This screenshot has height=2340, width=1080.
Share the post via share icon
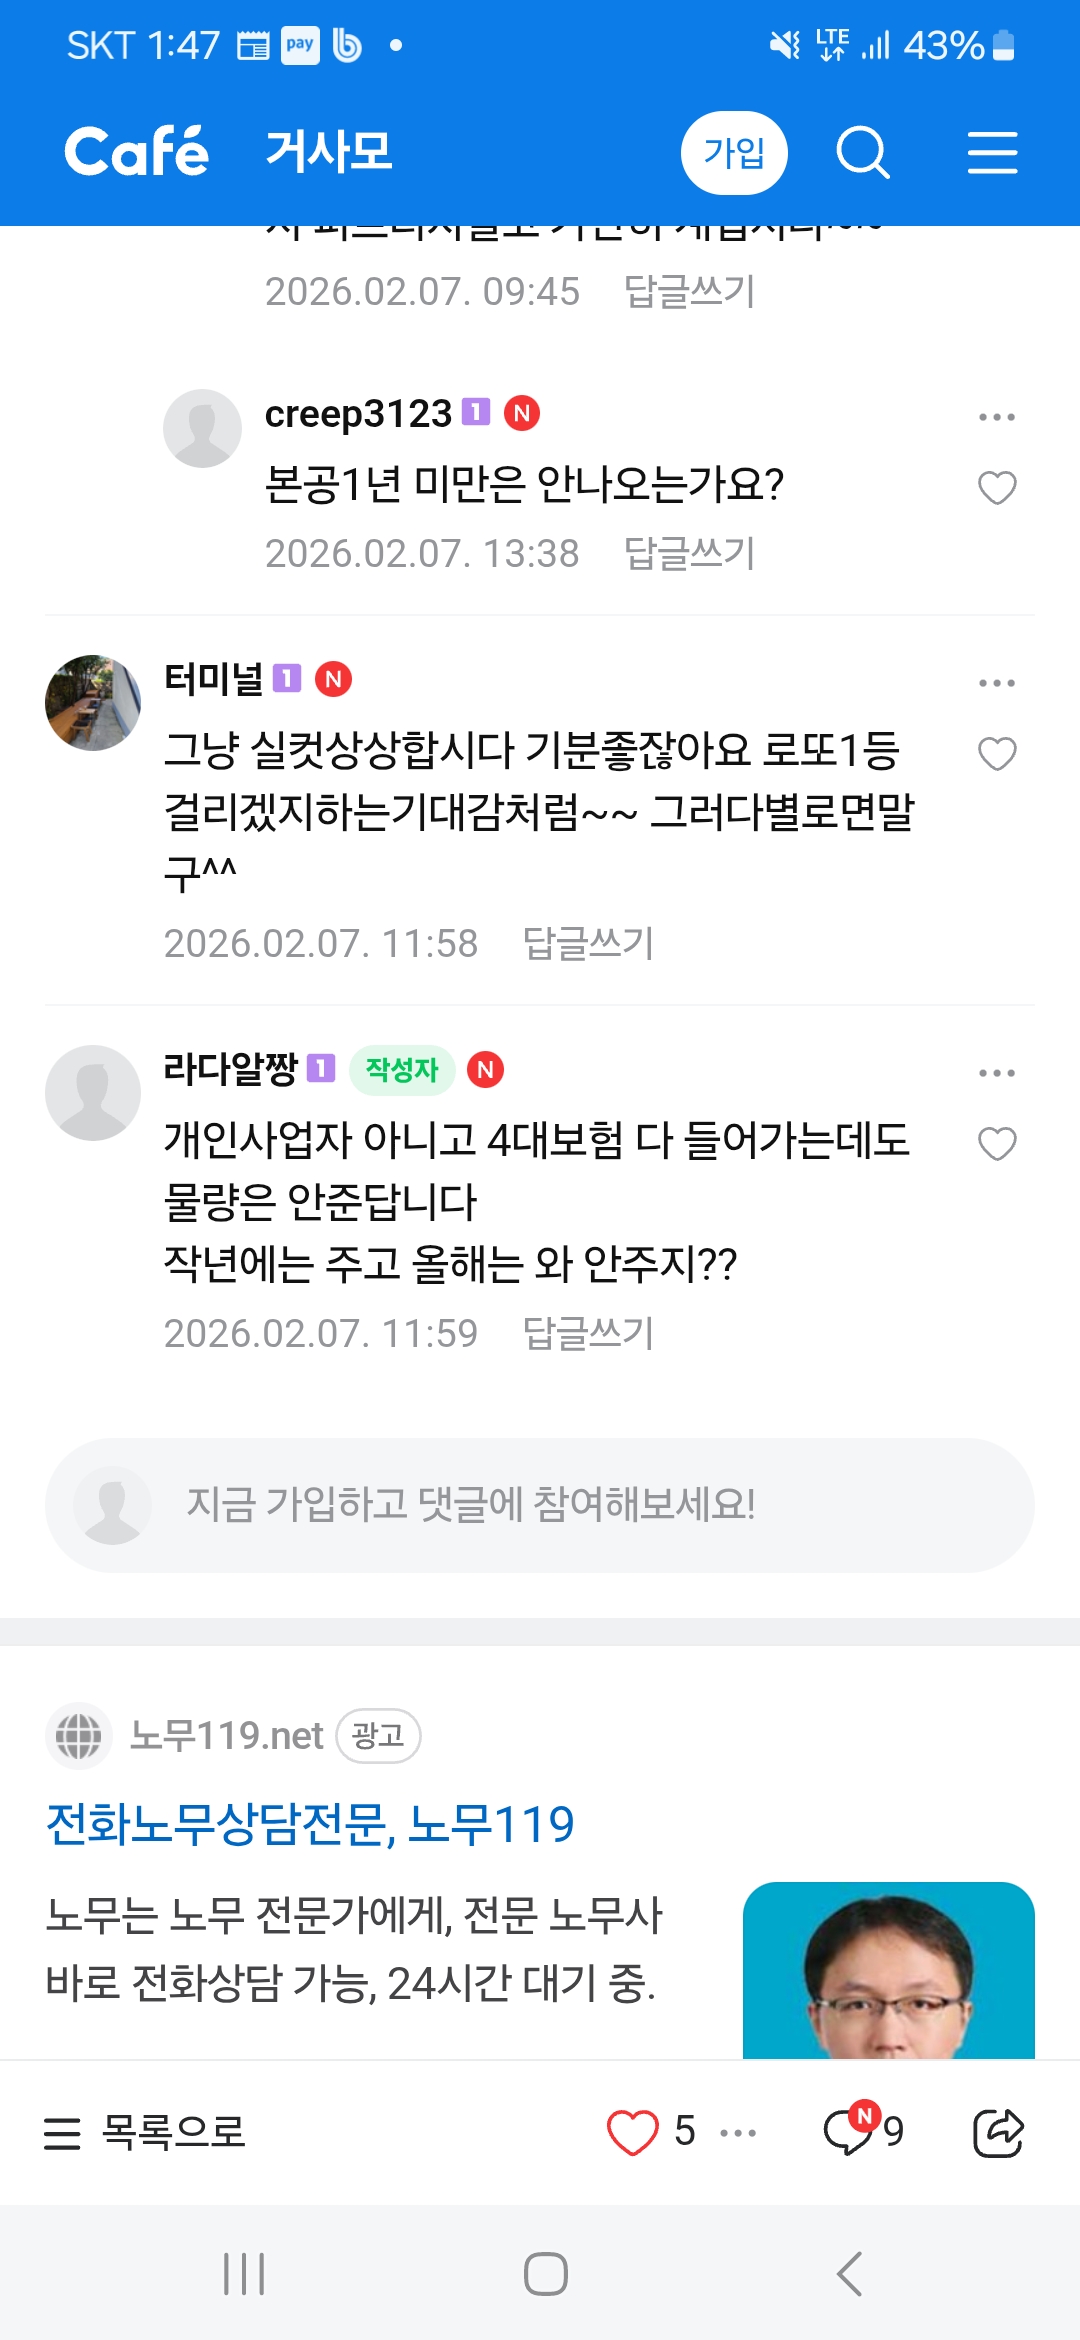click(x=998, y=2132)
